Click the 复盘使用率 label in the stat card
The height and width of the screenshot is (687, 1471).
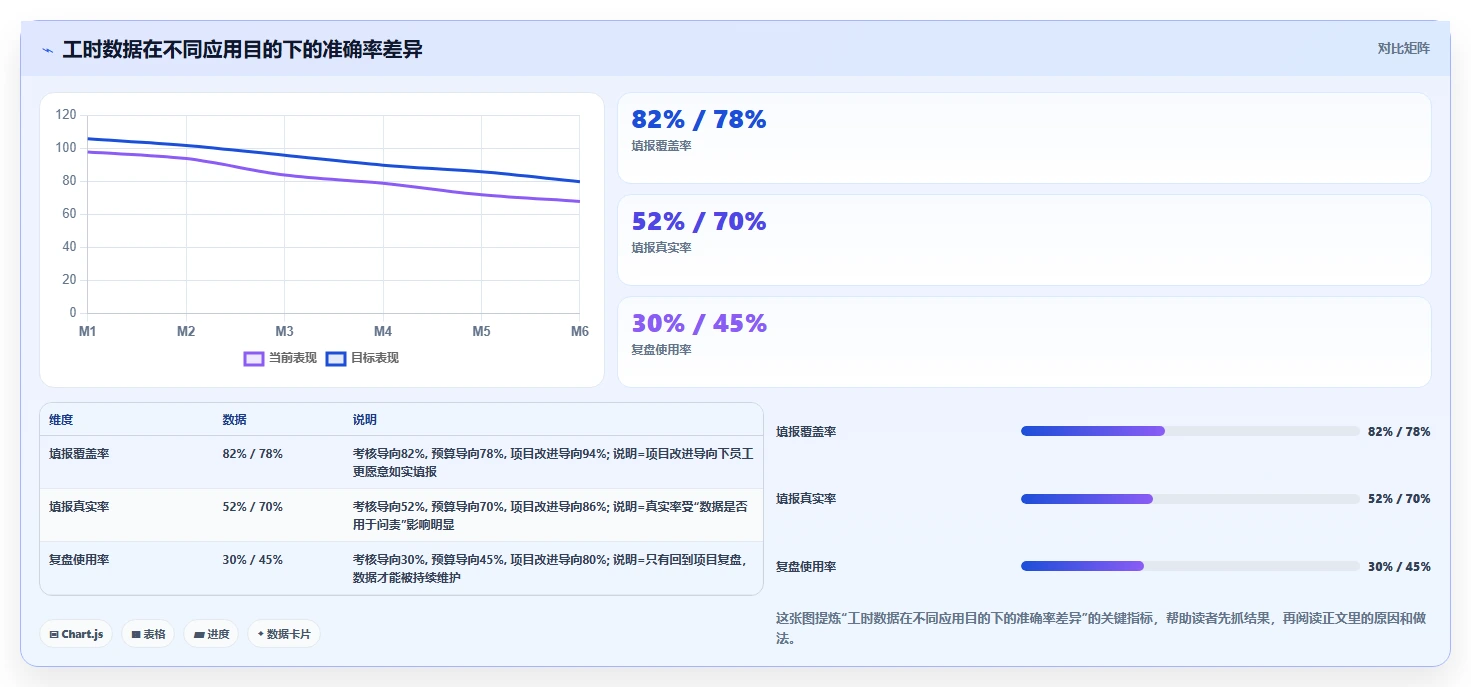[661, 350]
